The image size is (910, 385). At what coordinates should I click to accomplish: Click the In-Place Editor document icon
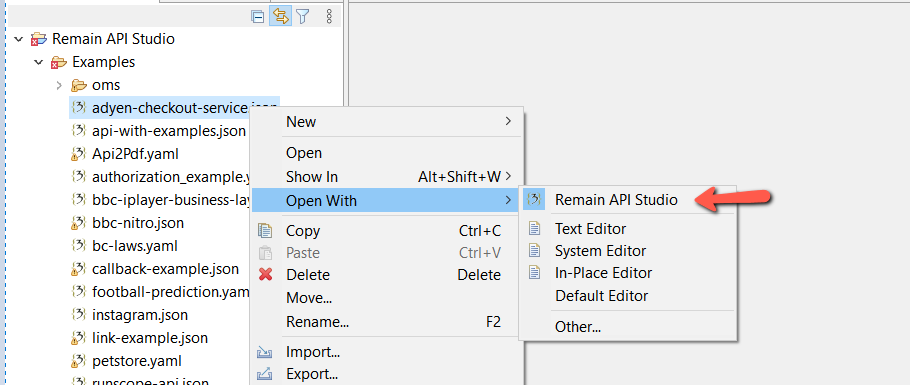coord(534,273)
